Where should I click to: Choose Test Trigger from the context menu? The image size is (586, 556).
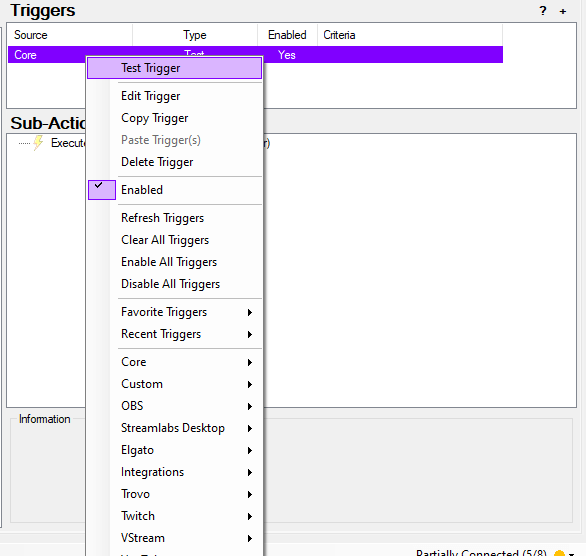click(x=175, y=68)
